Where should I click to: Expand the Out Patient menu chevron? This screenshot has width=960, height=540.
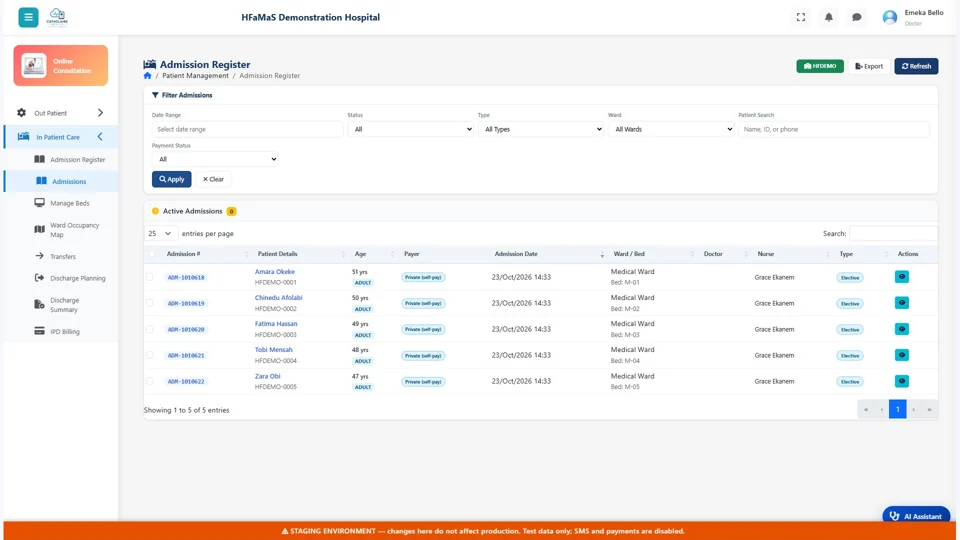(100, 113)
